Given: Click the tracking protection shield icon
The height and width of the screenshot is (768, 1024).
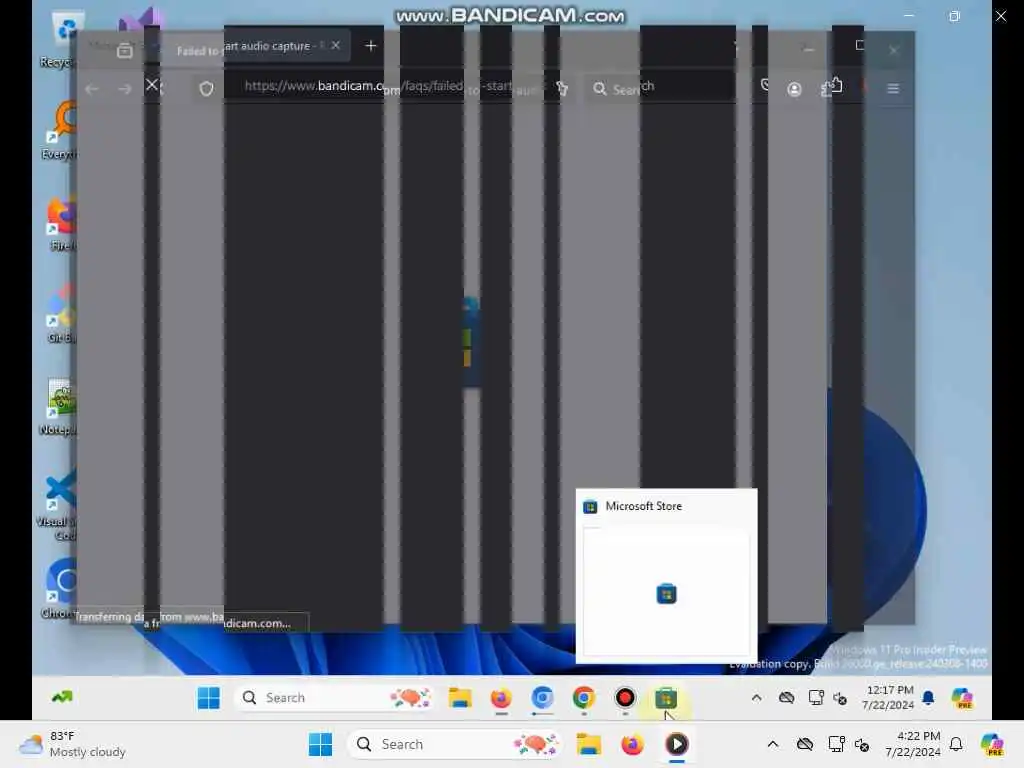Looking at the screenshot, I should click(206, 88).
